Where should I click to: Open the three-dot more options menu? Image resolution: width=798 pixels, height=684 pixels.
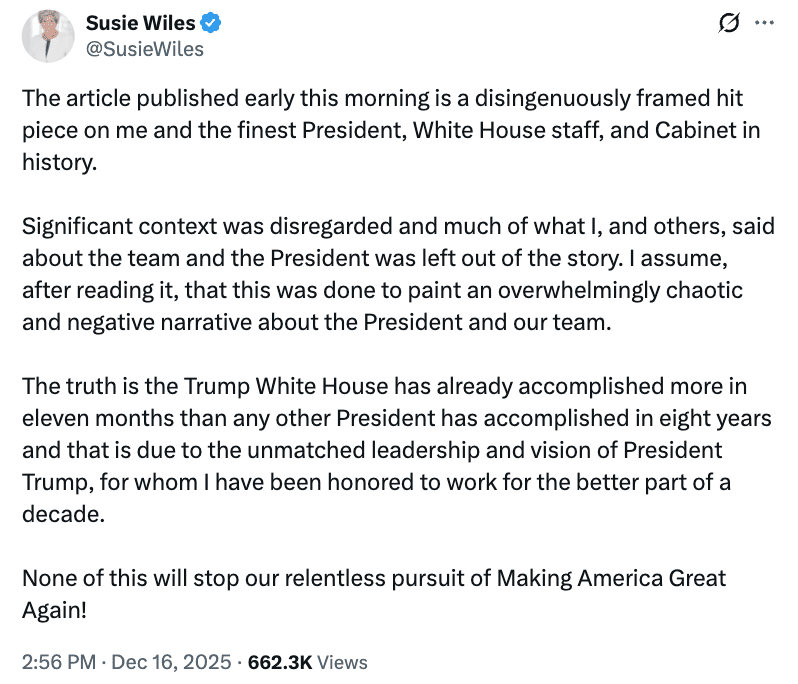[763, 22]
